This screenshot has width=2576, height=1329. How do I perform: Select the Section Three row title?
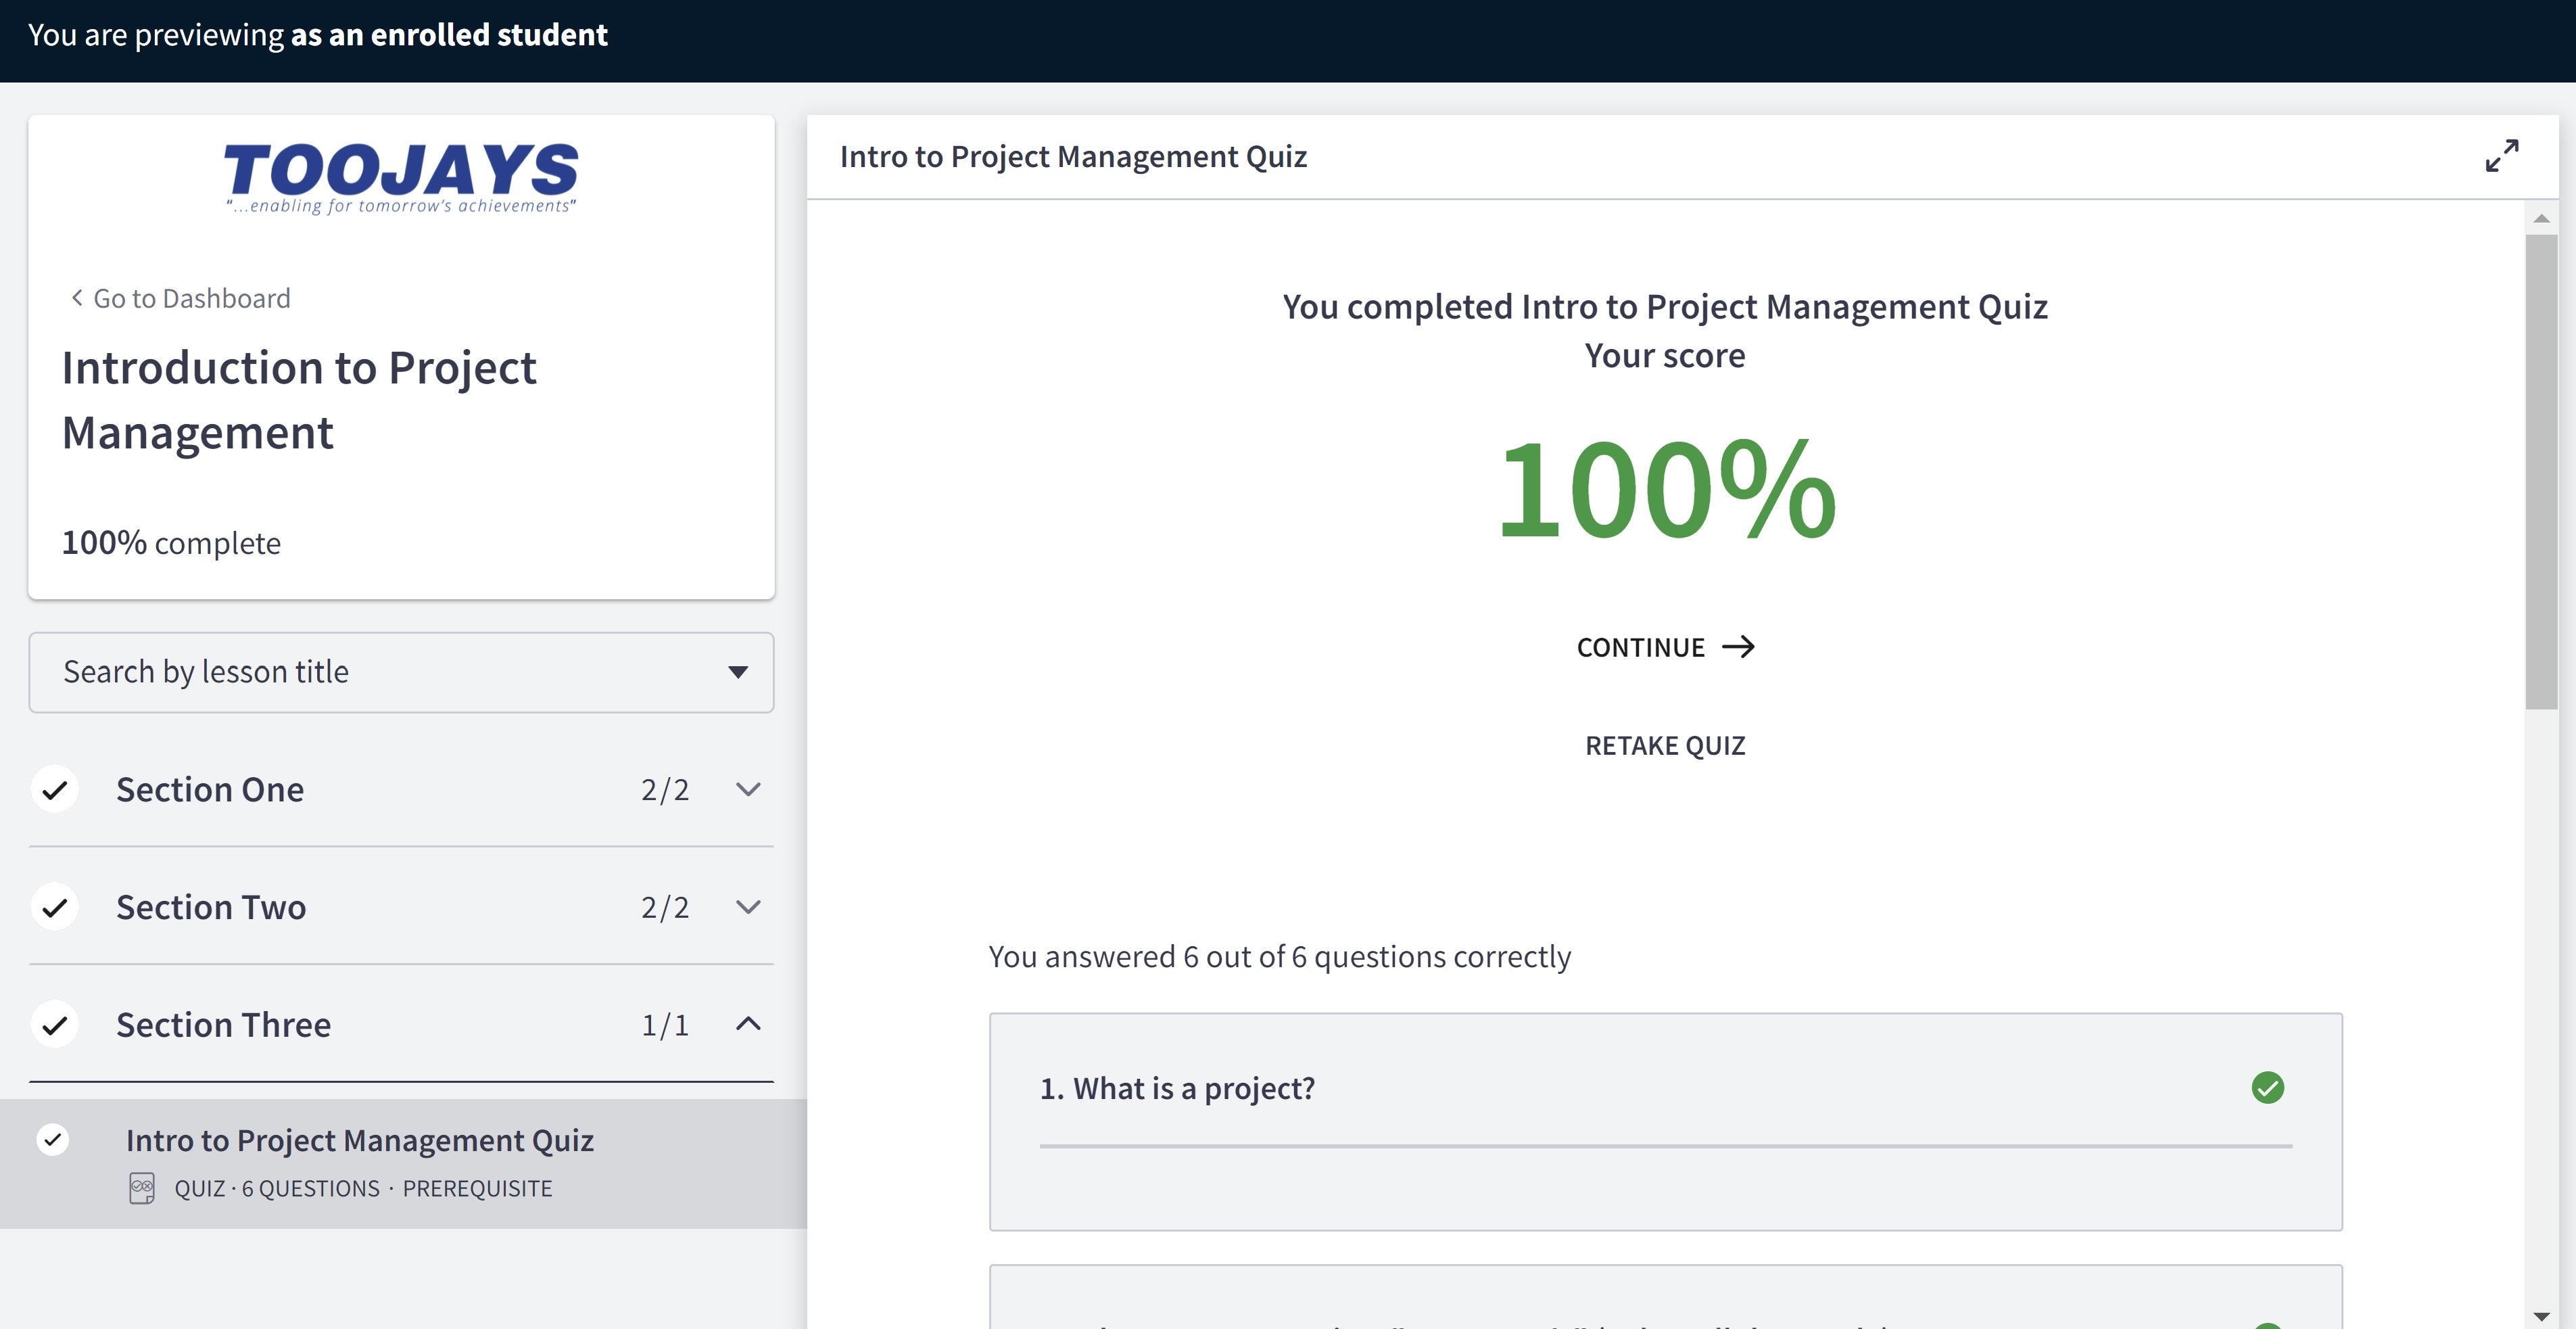[x=223, y=1025]
